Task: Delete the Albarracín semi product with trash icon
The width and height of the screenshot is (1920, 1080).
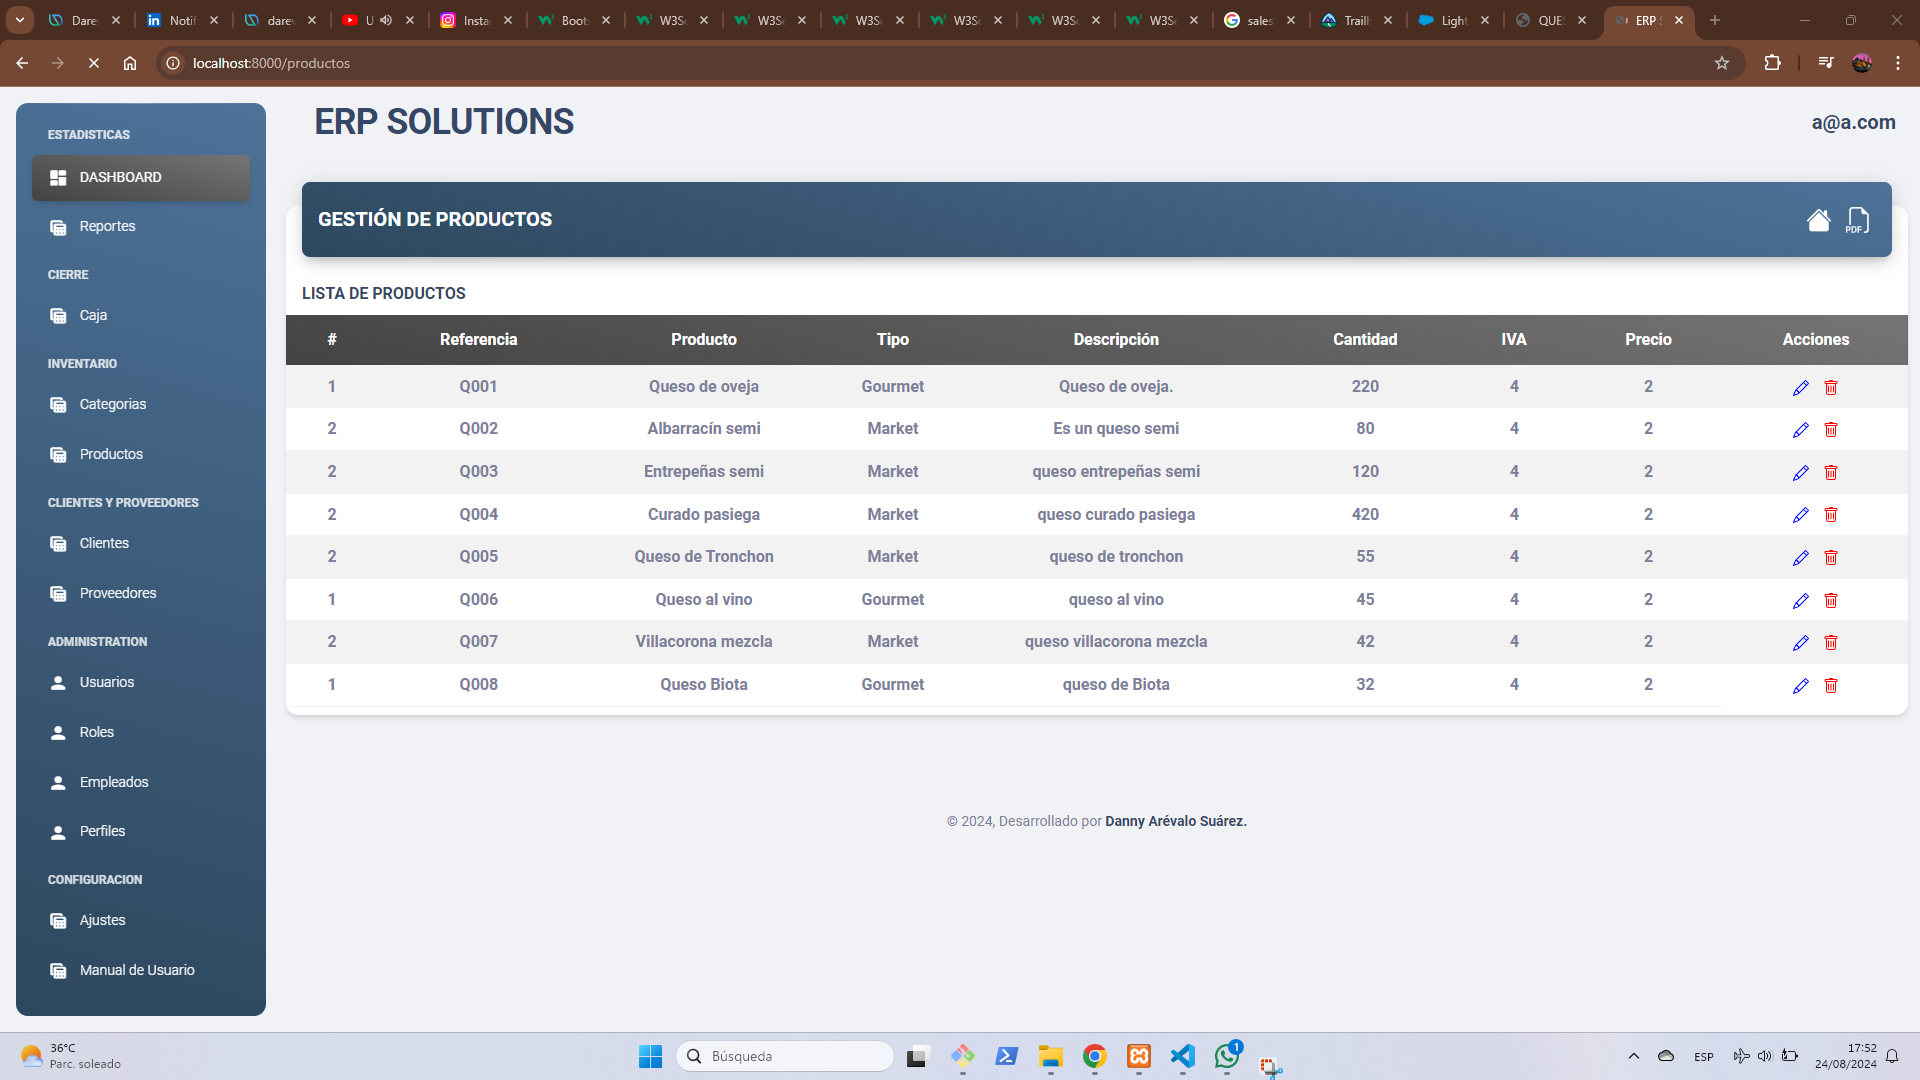Action: 1830,430
